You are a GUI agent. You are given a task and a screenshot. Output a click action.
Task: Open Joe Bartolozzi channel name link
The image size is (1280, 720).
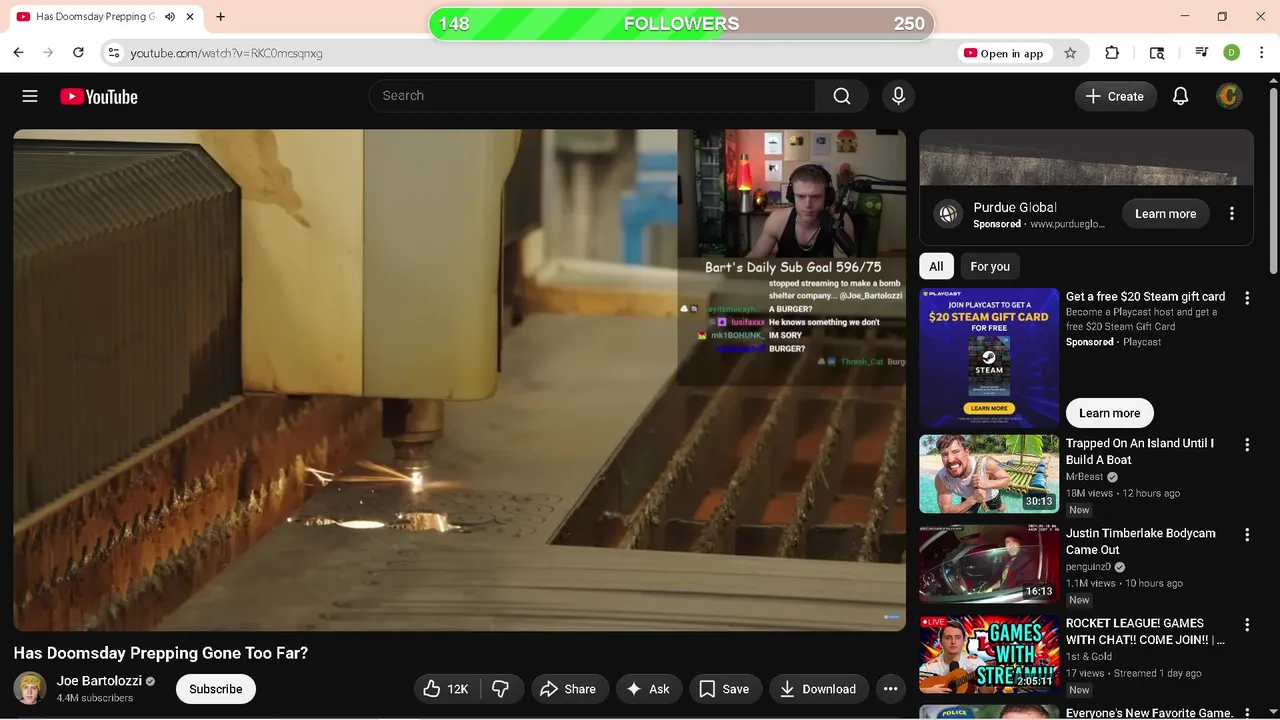(x=99, y=681)
